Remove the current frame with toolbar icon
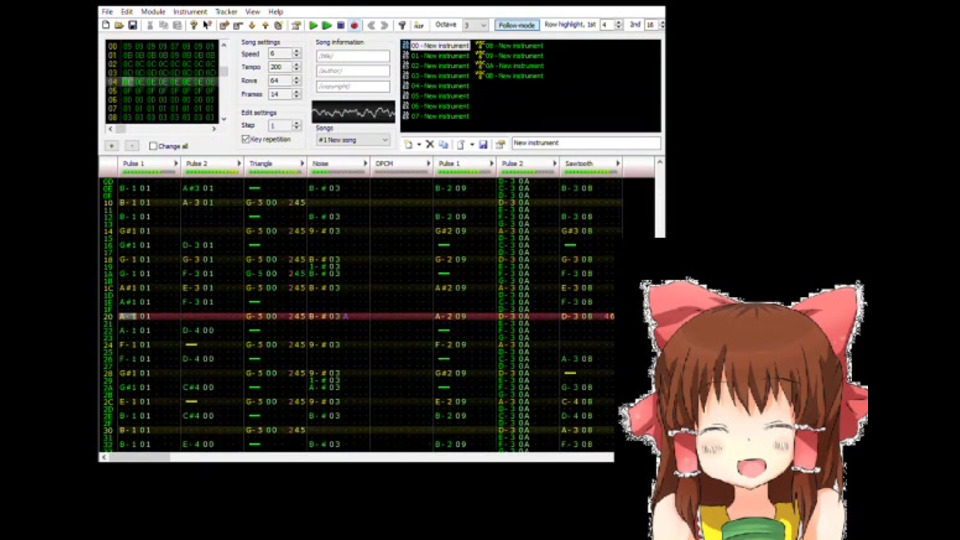Image resolution: width=960 pixels, height=540 pixels. [x=238, y=25]
